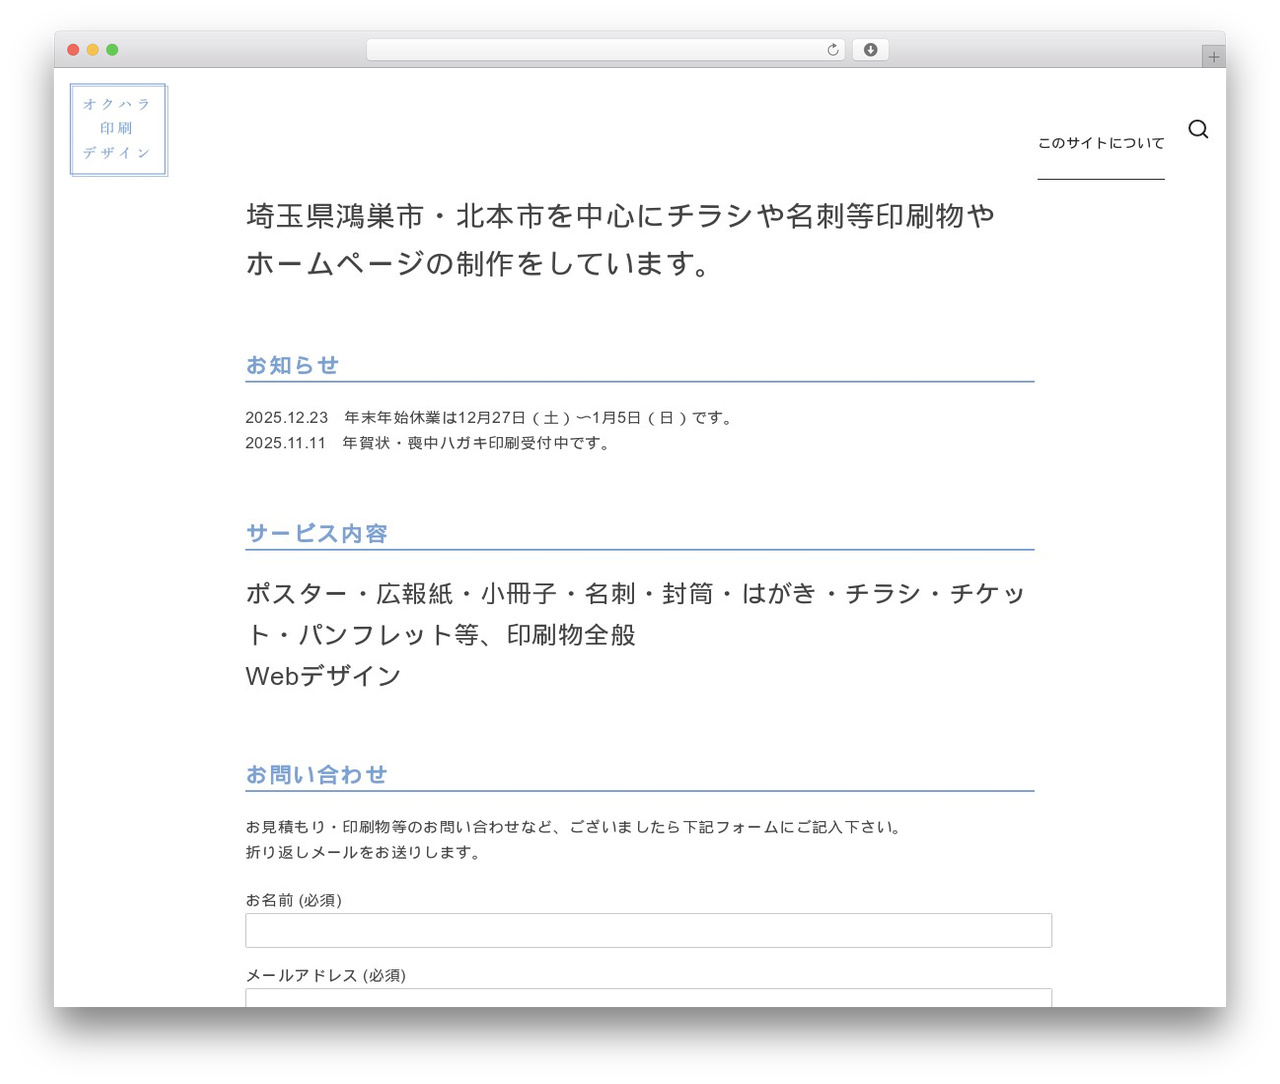Click the お名前 input field
1280x1084 pixels.
(x=648, y=930)
